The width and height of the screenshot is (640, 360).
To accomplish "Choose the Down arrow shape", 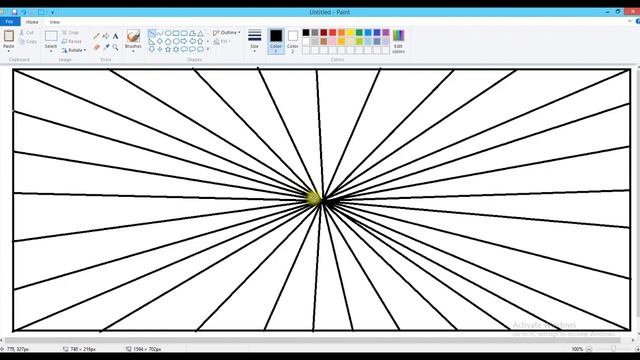I will [x=152, y=49].
